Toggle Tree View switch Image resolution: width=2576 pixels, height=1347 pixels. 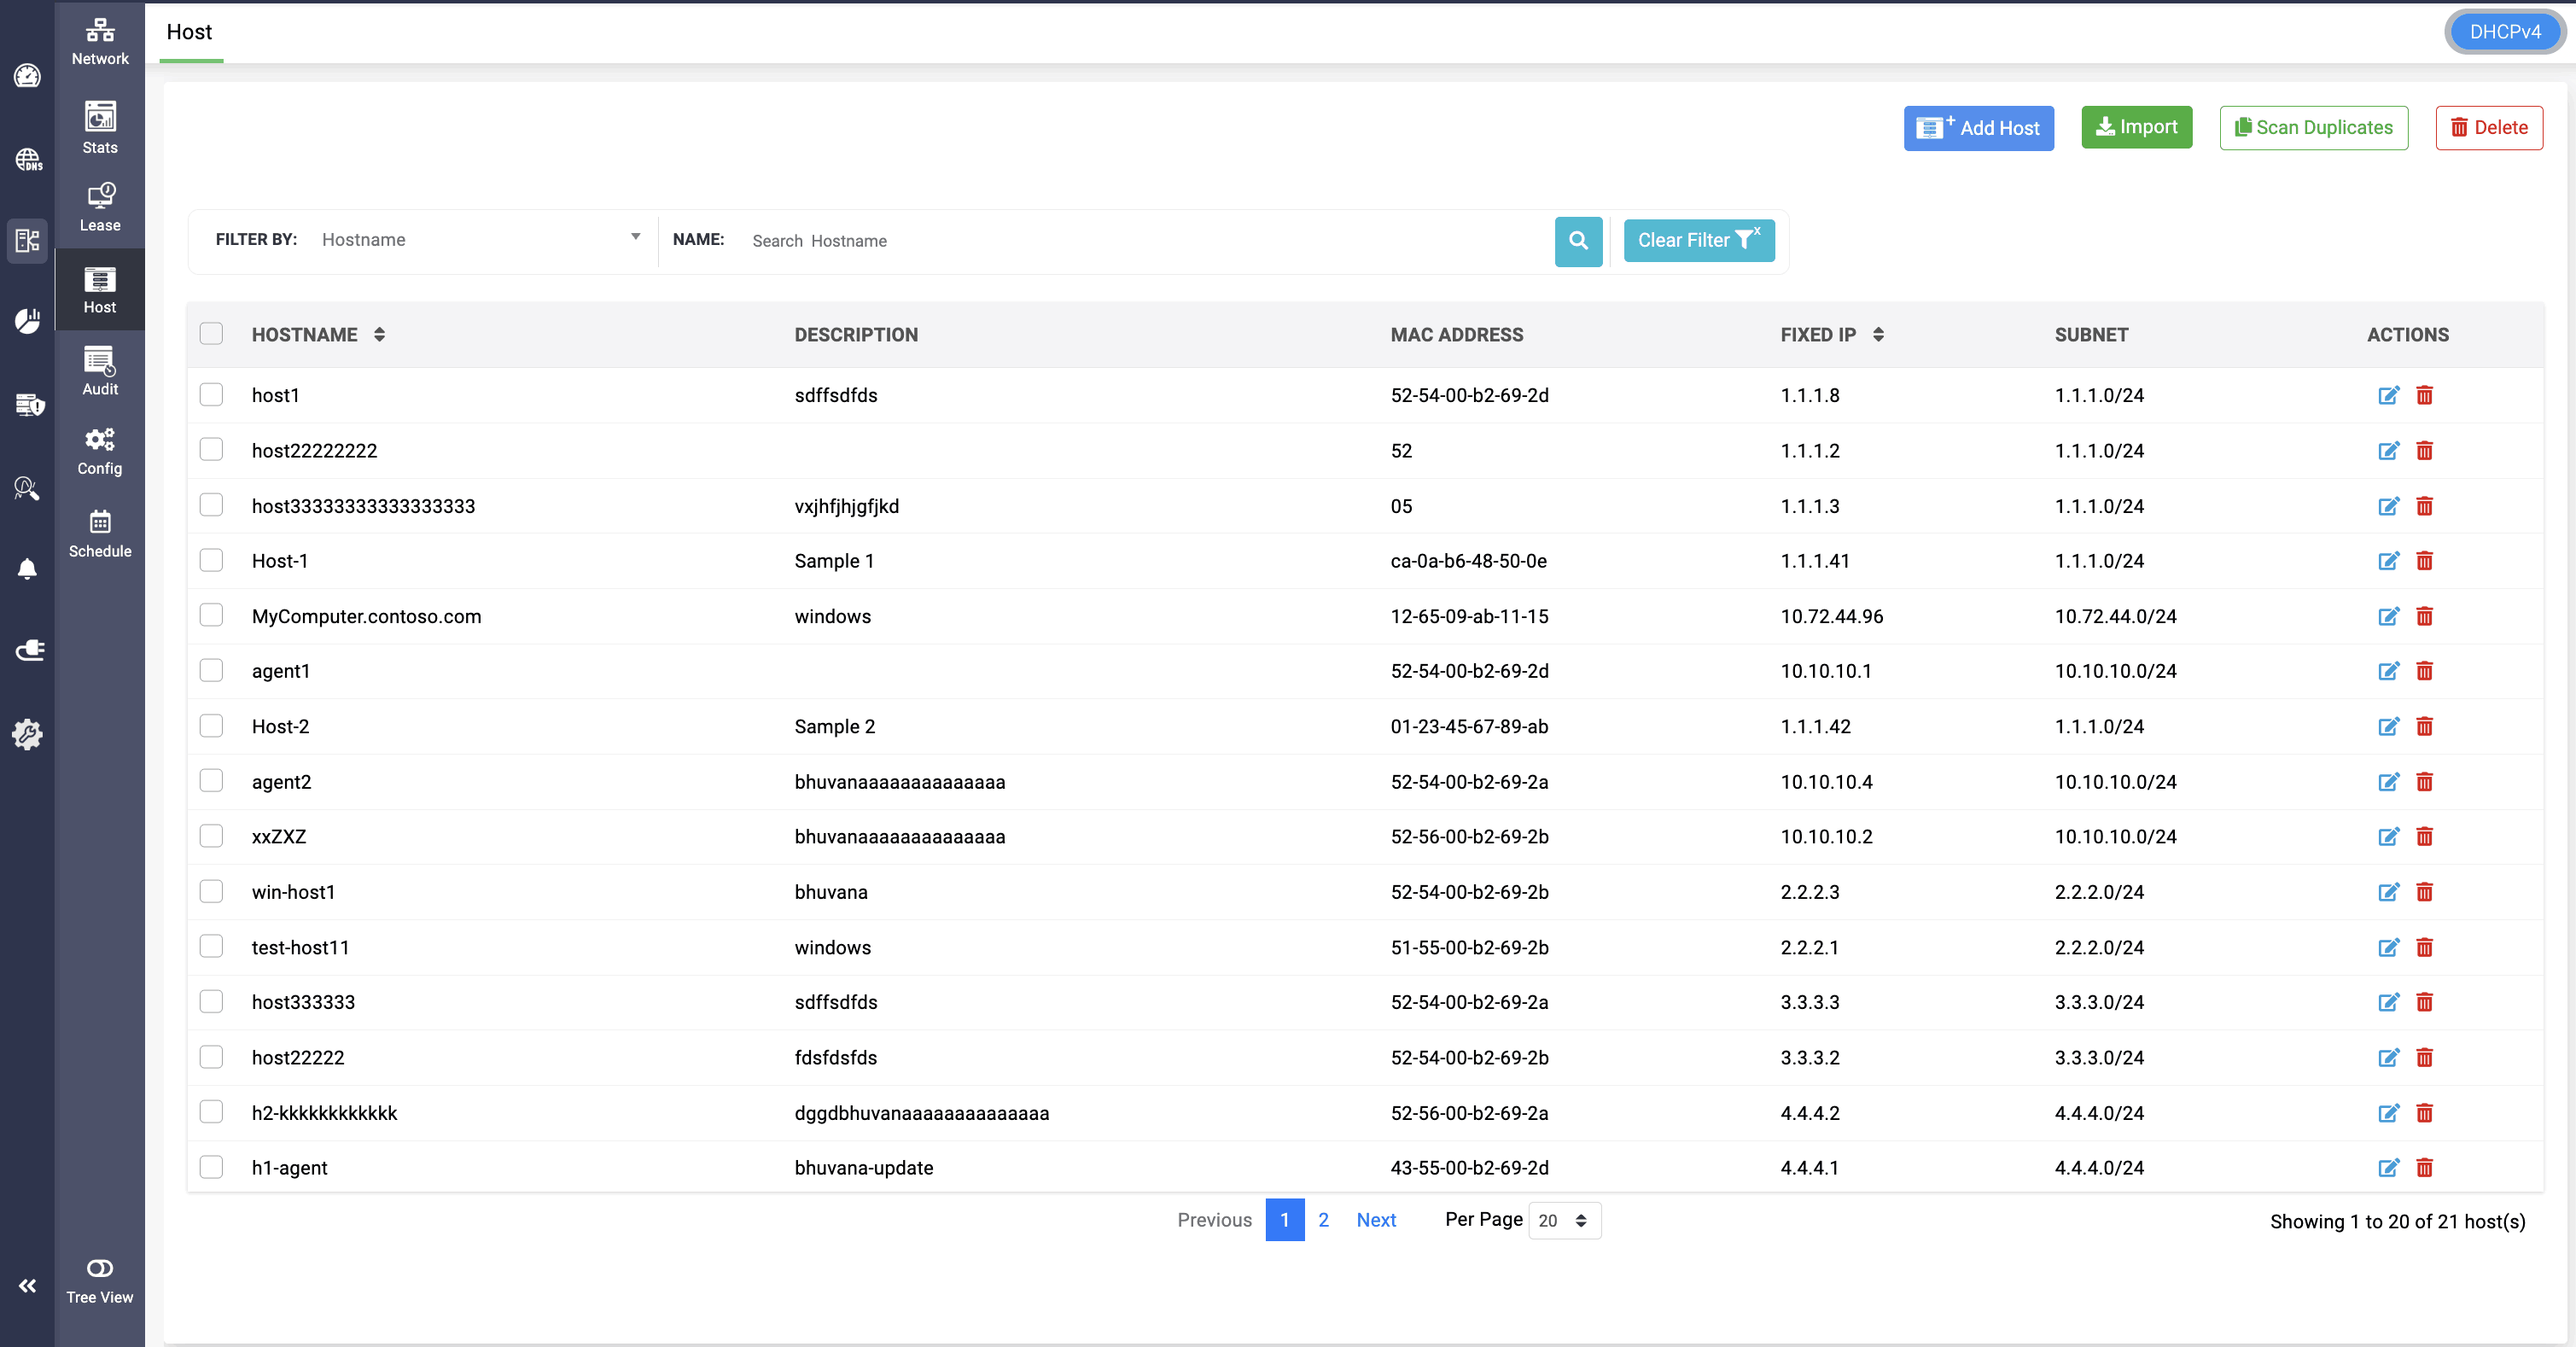[100, 1268]
